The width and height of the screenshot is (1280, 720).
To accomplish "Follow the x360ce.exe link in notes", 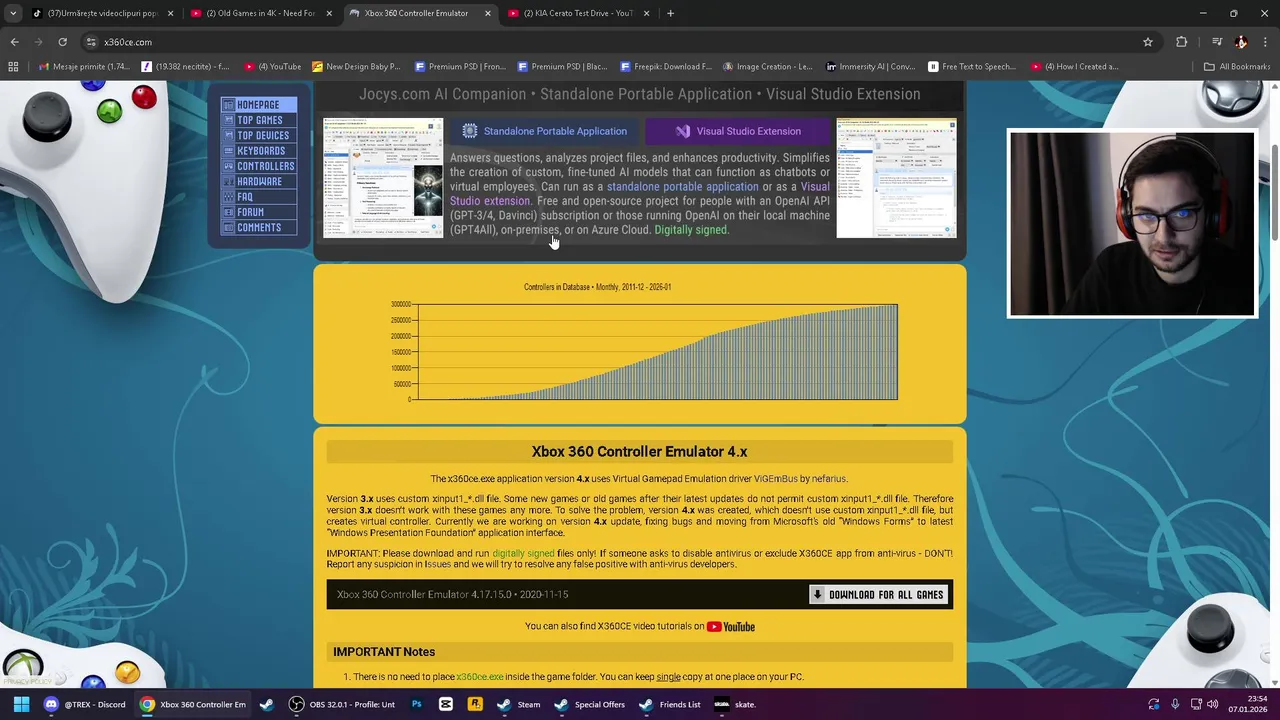I will [x=480, y=677].
